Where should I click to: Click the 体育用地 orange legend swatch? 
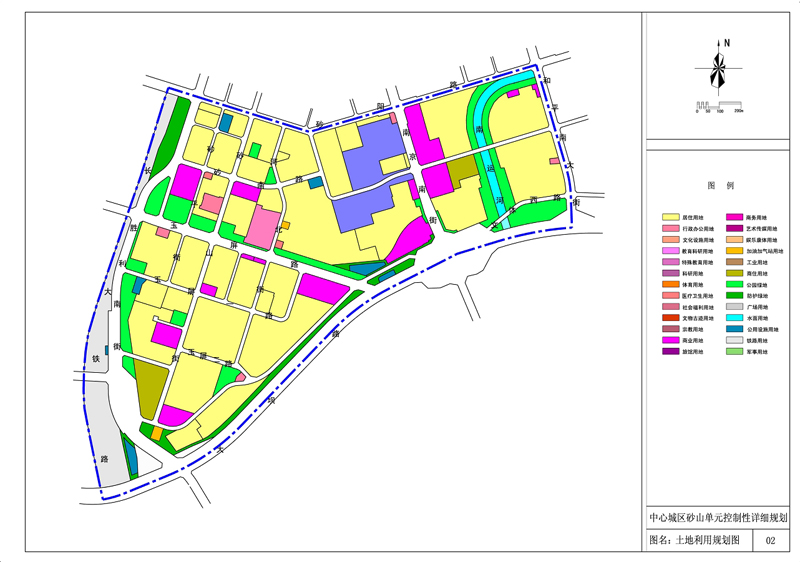[x=670, y=285]
